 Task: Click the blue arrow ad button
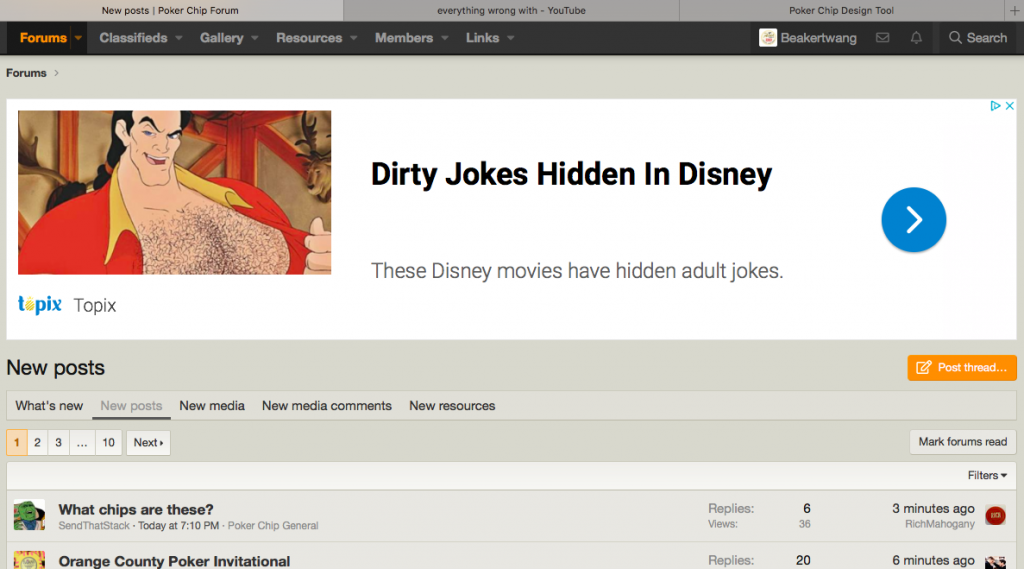913,220
